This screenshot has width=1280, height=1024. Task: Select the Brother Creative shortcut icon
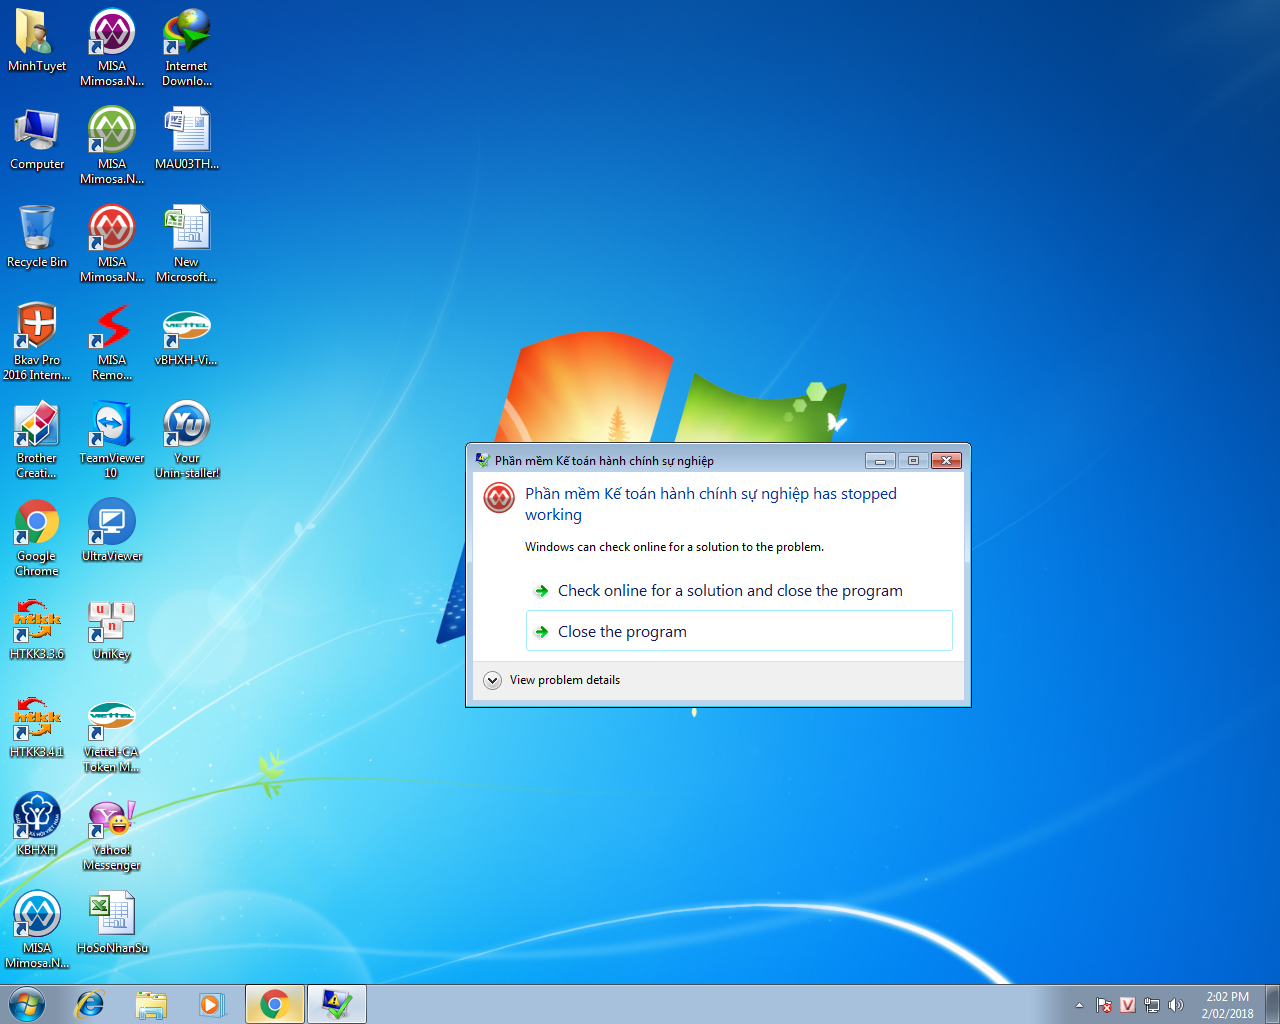(x=37, y=439)
